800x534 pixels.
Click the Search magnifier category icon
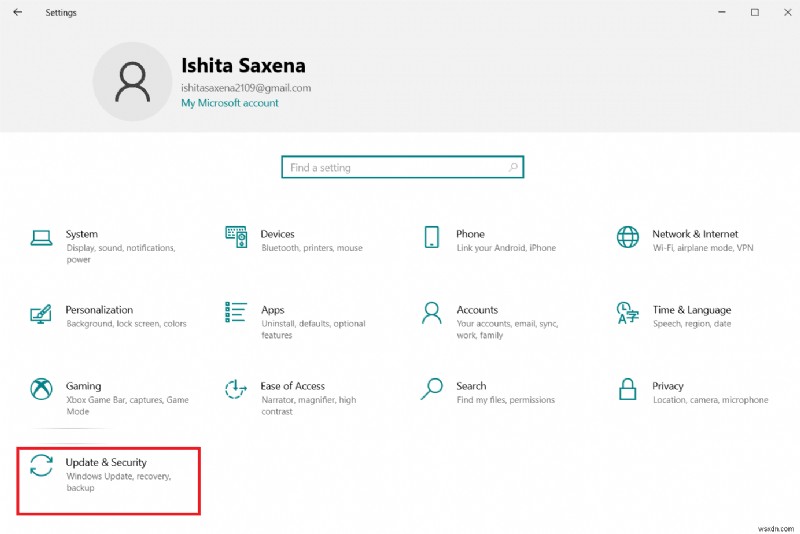tap(432, 389)
